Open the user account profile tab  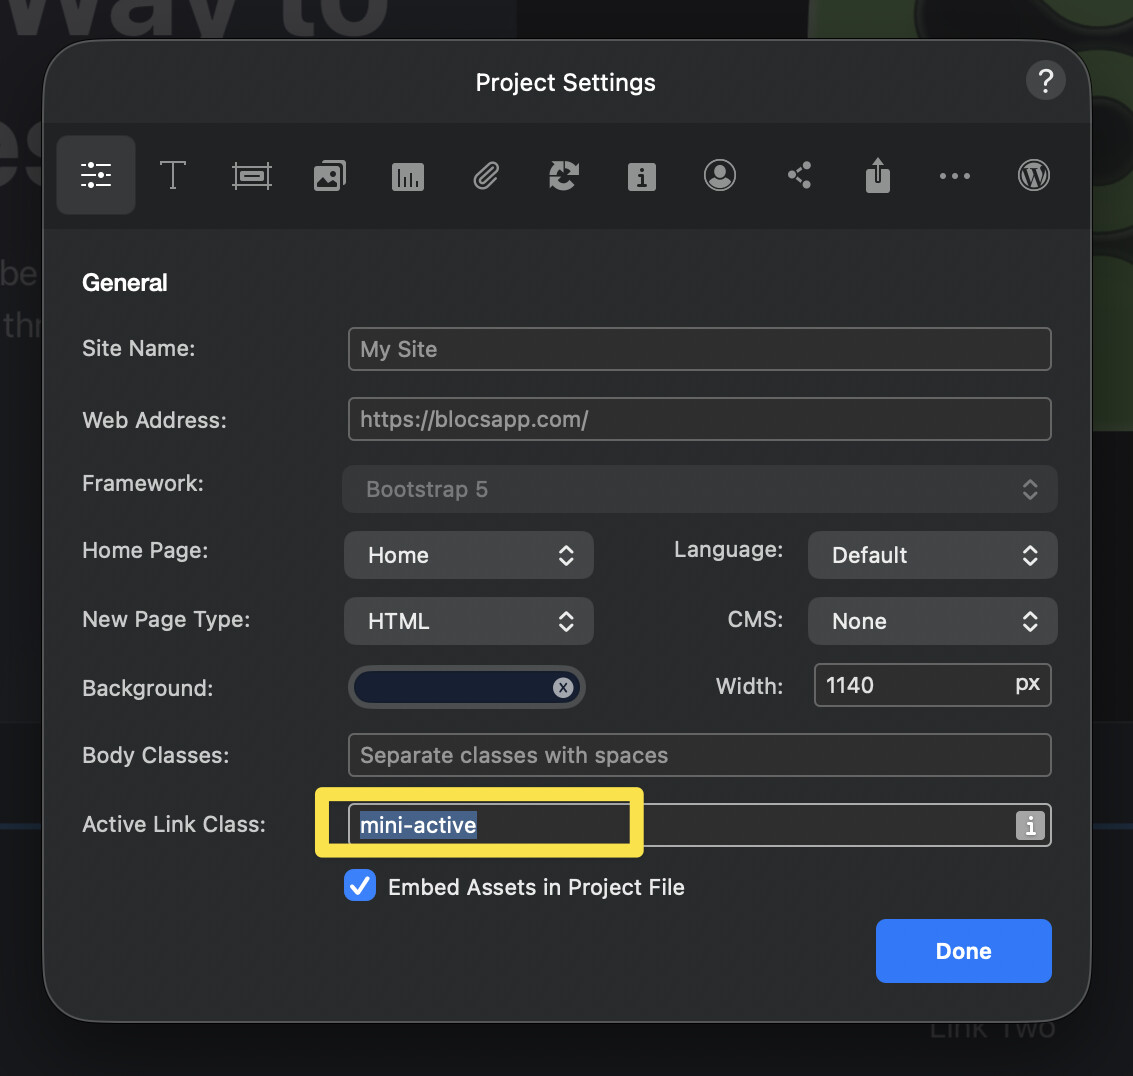point(720,176)
